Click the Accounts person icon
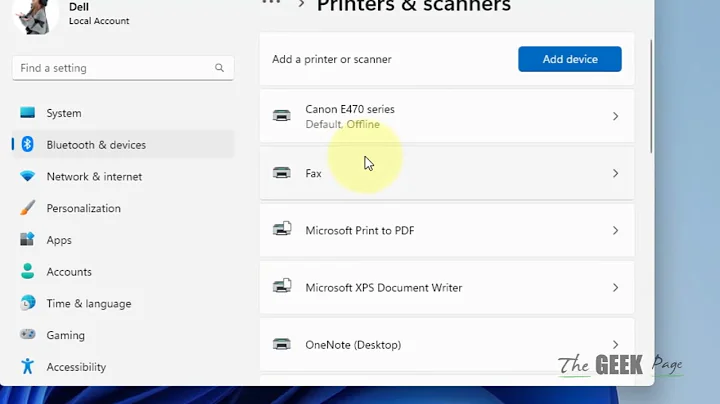 click(x=28, y=271)
